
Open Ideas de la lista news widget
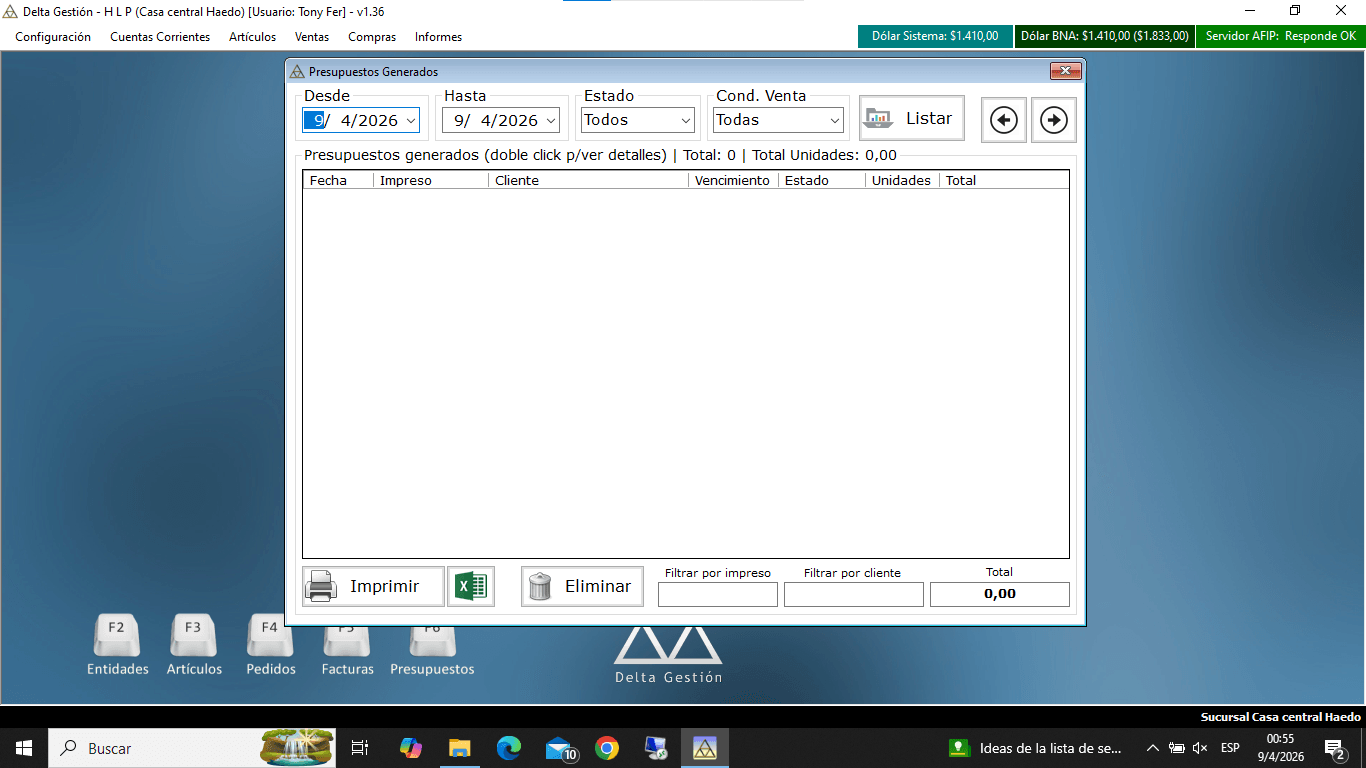(x=1036, y=748)
